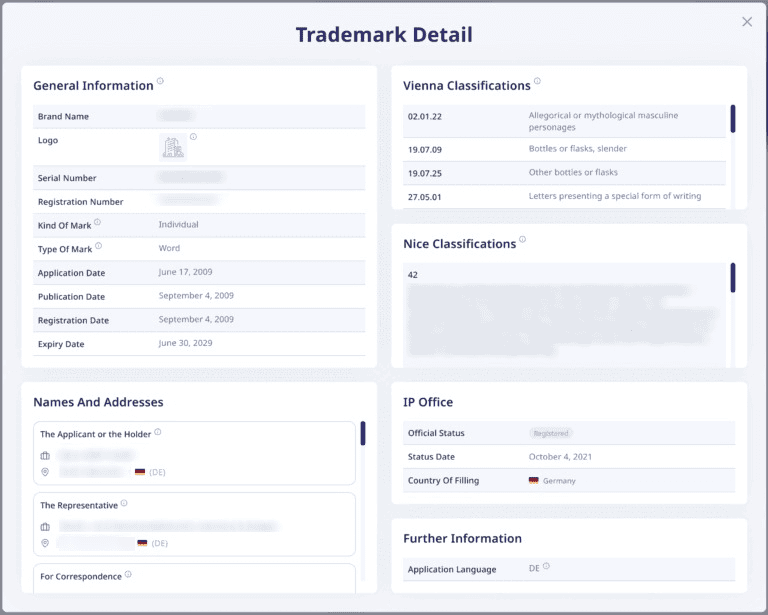Image resolution: width=768 pixels, height=615 pixels.
Task: Click Status Date 'October 4, 2021'
Action: (x=560, y=457)
